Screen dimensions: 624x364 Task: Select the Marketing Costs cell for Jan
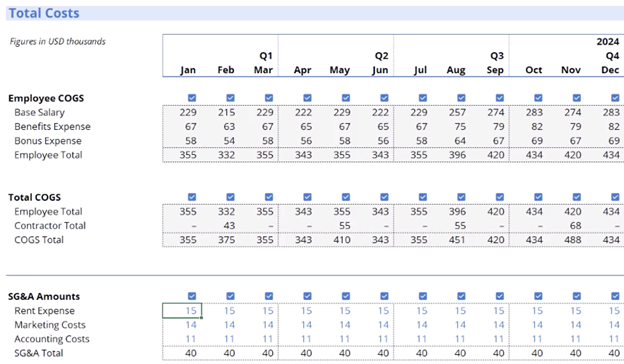click(182, 325)
